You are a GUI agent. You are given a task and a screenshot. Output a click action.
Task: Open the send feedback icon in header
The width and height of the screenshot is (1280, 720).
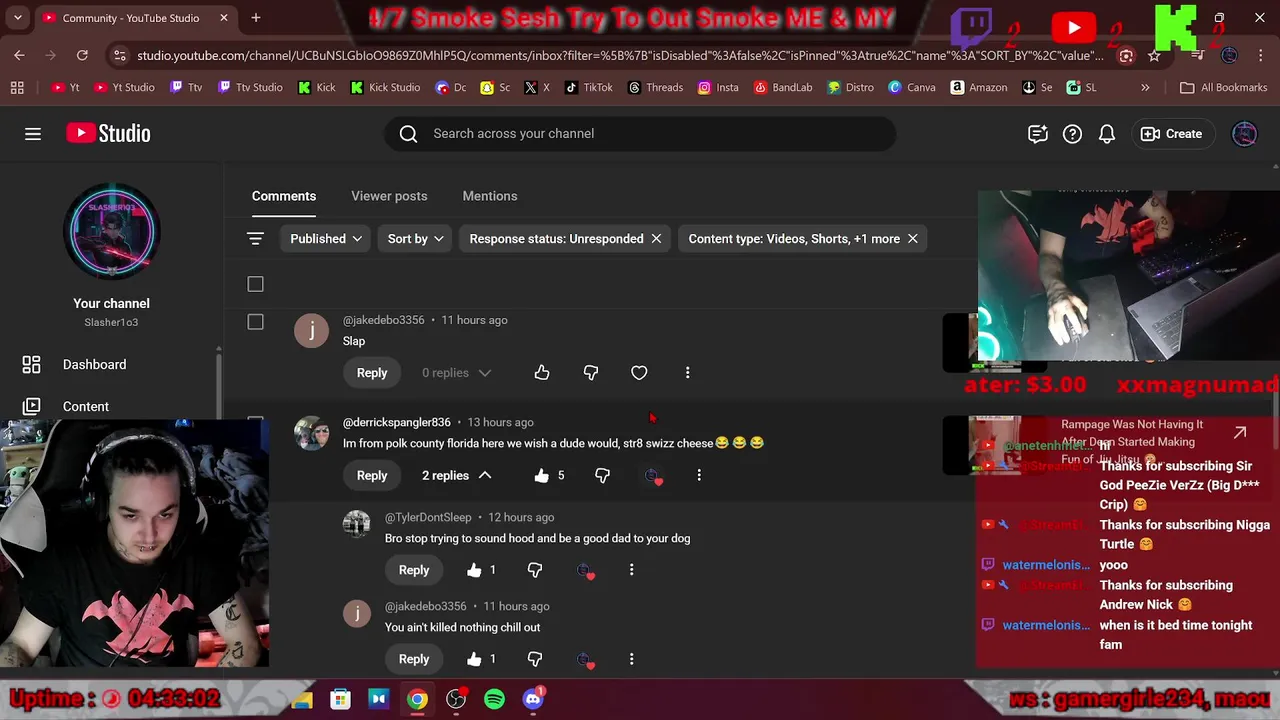[1038, 134]
